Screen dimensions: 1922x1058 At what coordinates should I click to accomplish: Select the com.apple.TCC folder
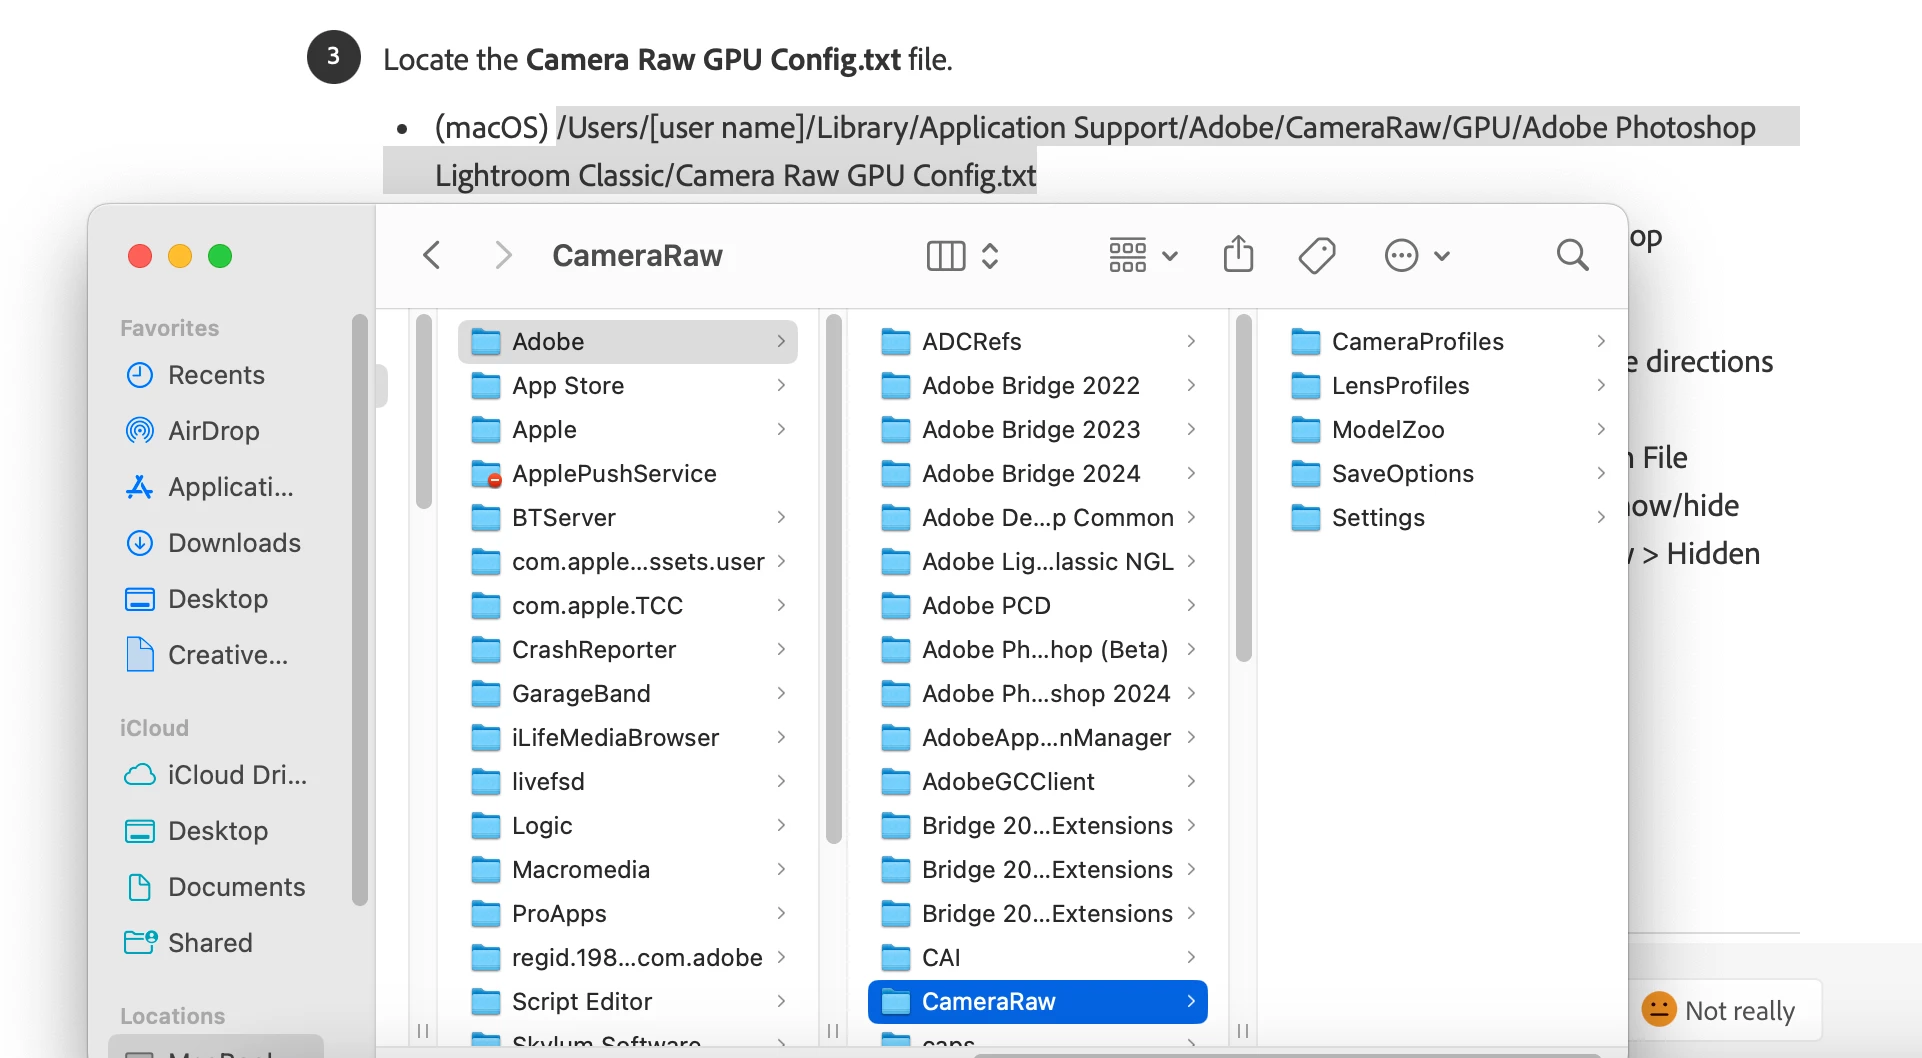pos(627,606)
